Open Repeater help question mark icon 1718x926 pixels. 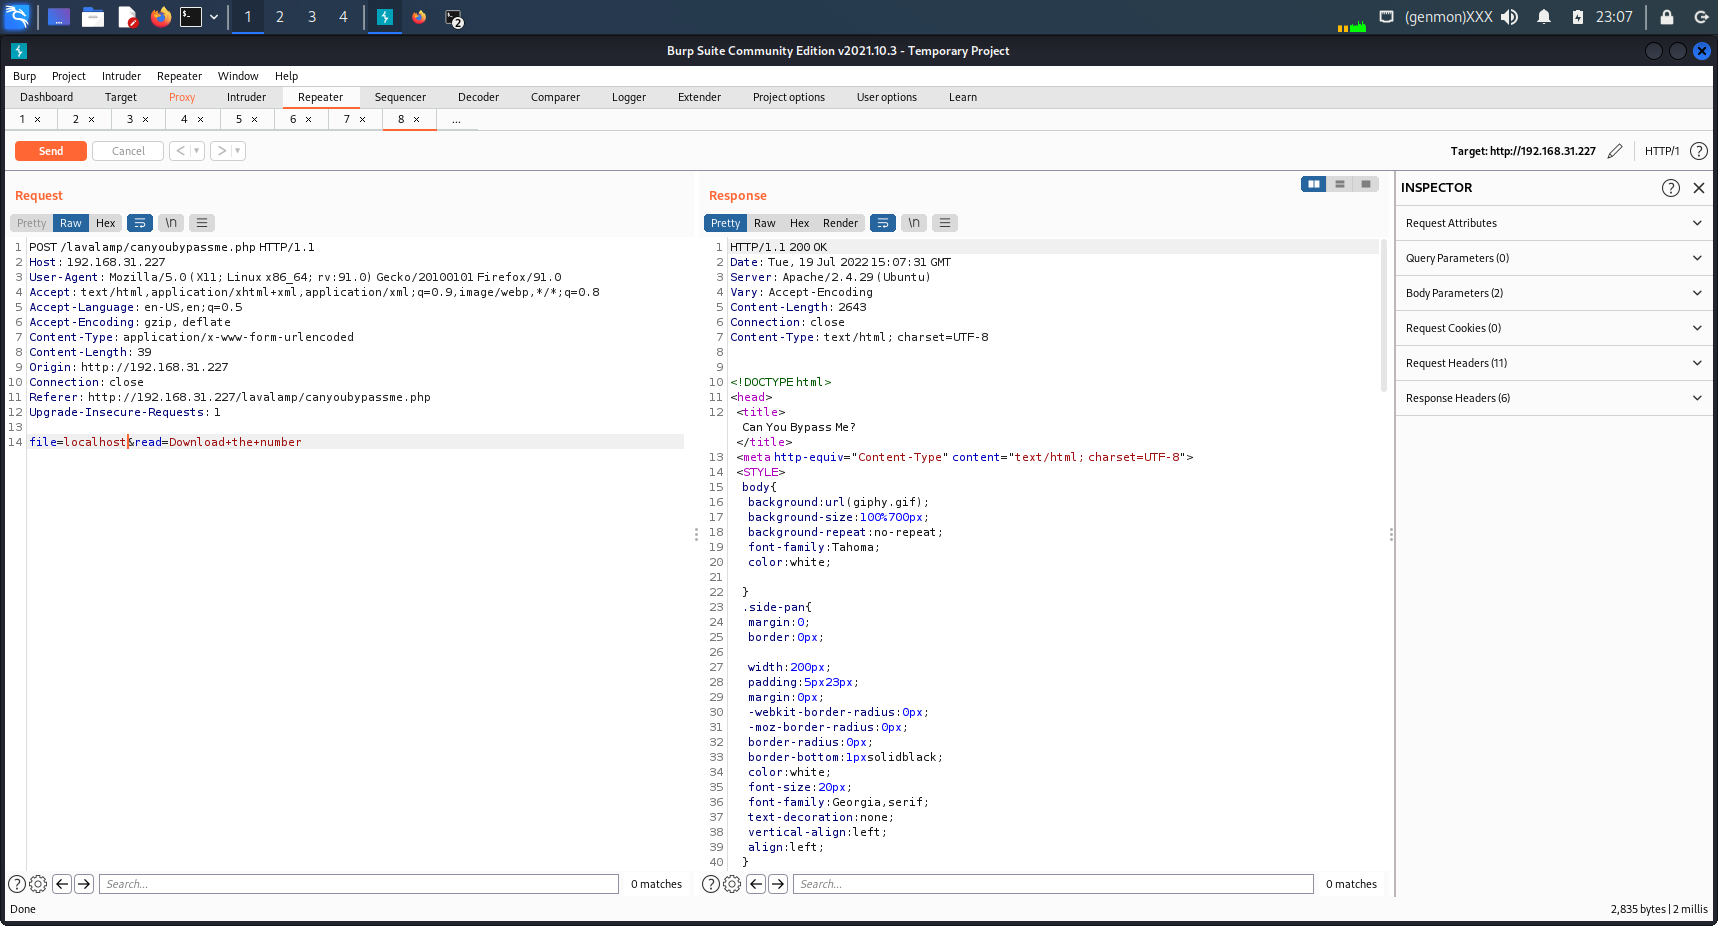pos(1699,151)
